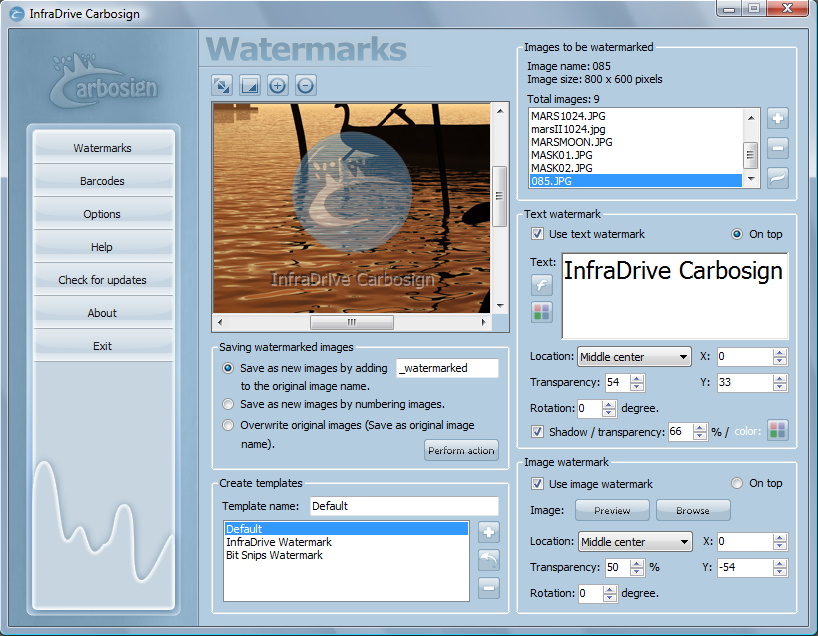Image resolution: width=818 pixels, height=636 pixels.
Task: Toggle the Shadow checkbox
Action: coord(537,431)
